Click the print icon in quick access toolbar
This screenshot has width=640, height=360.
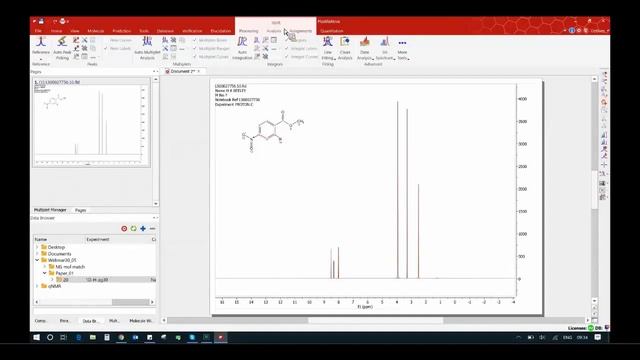point(62,21)
